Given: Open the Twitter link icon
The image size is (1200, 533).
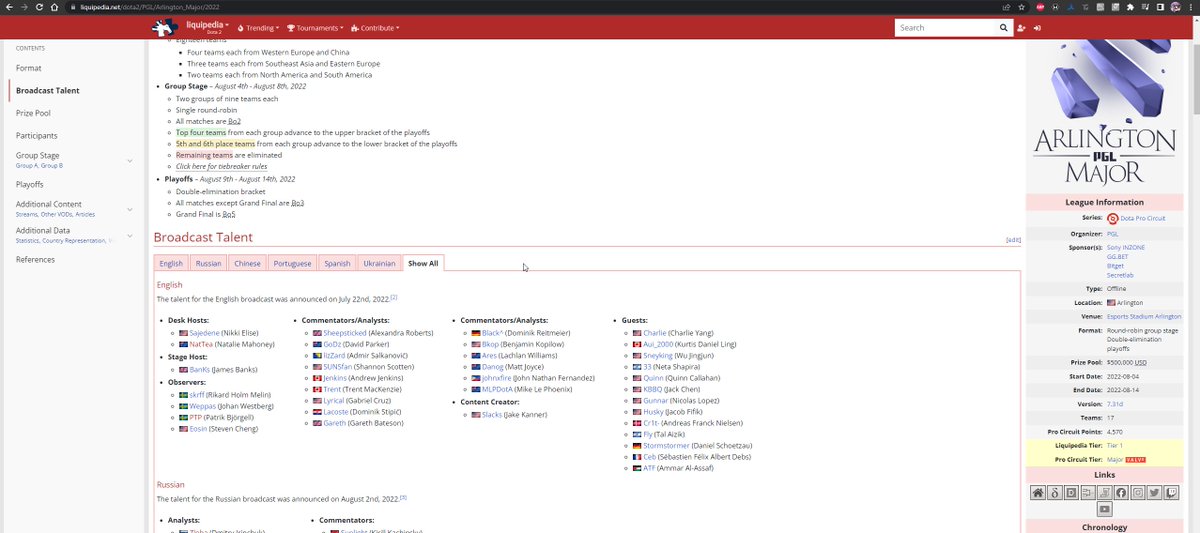Looking at the screenshot, I should click(1154, 493).
